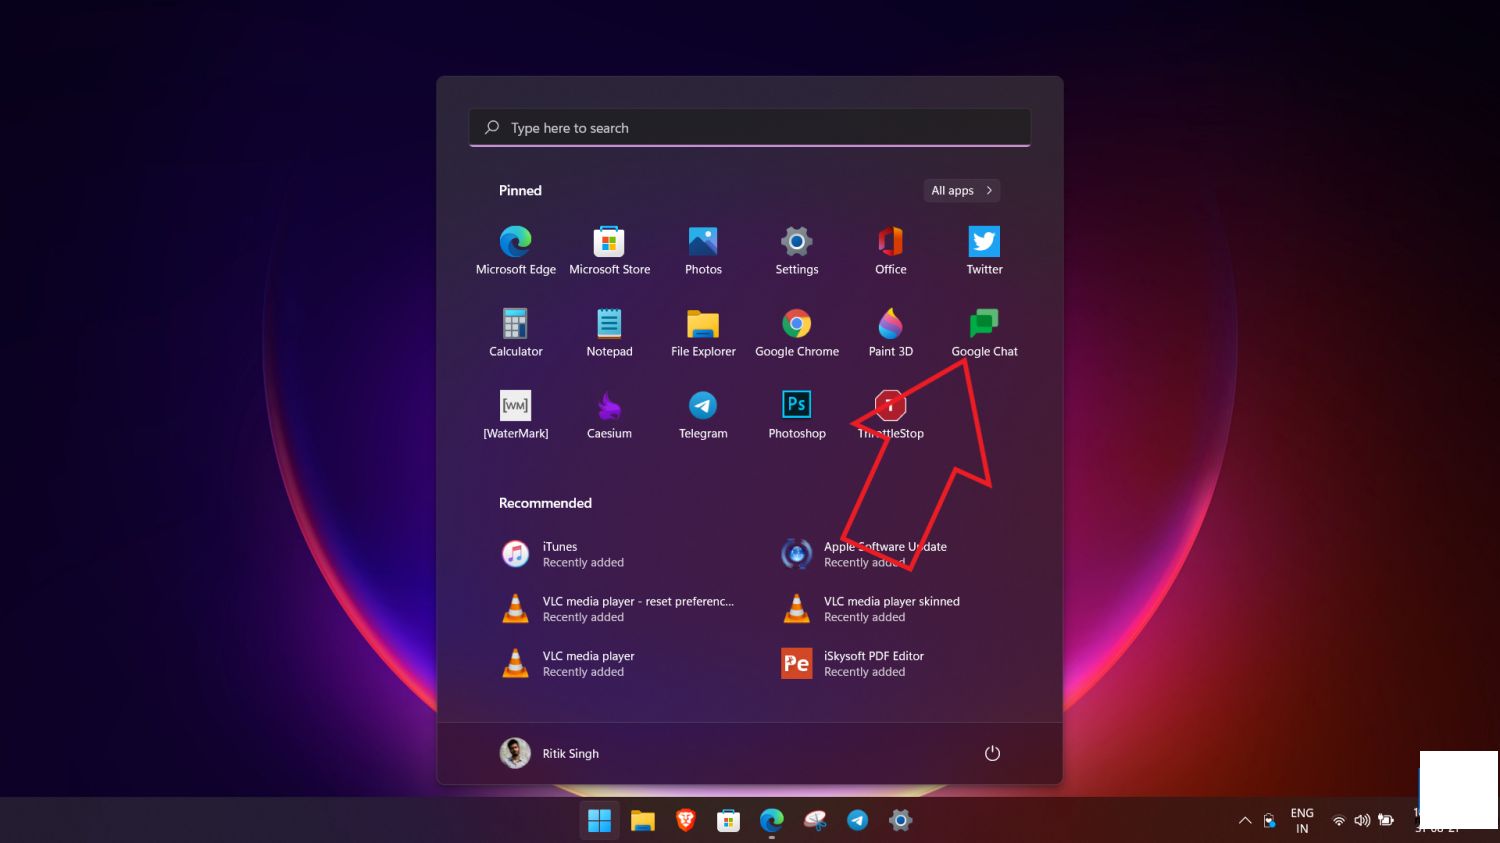The width and height of the screenshot is (1500, 843).
Task: Show all apps list
Action: [961, 190]
